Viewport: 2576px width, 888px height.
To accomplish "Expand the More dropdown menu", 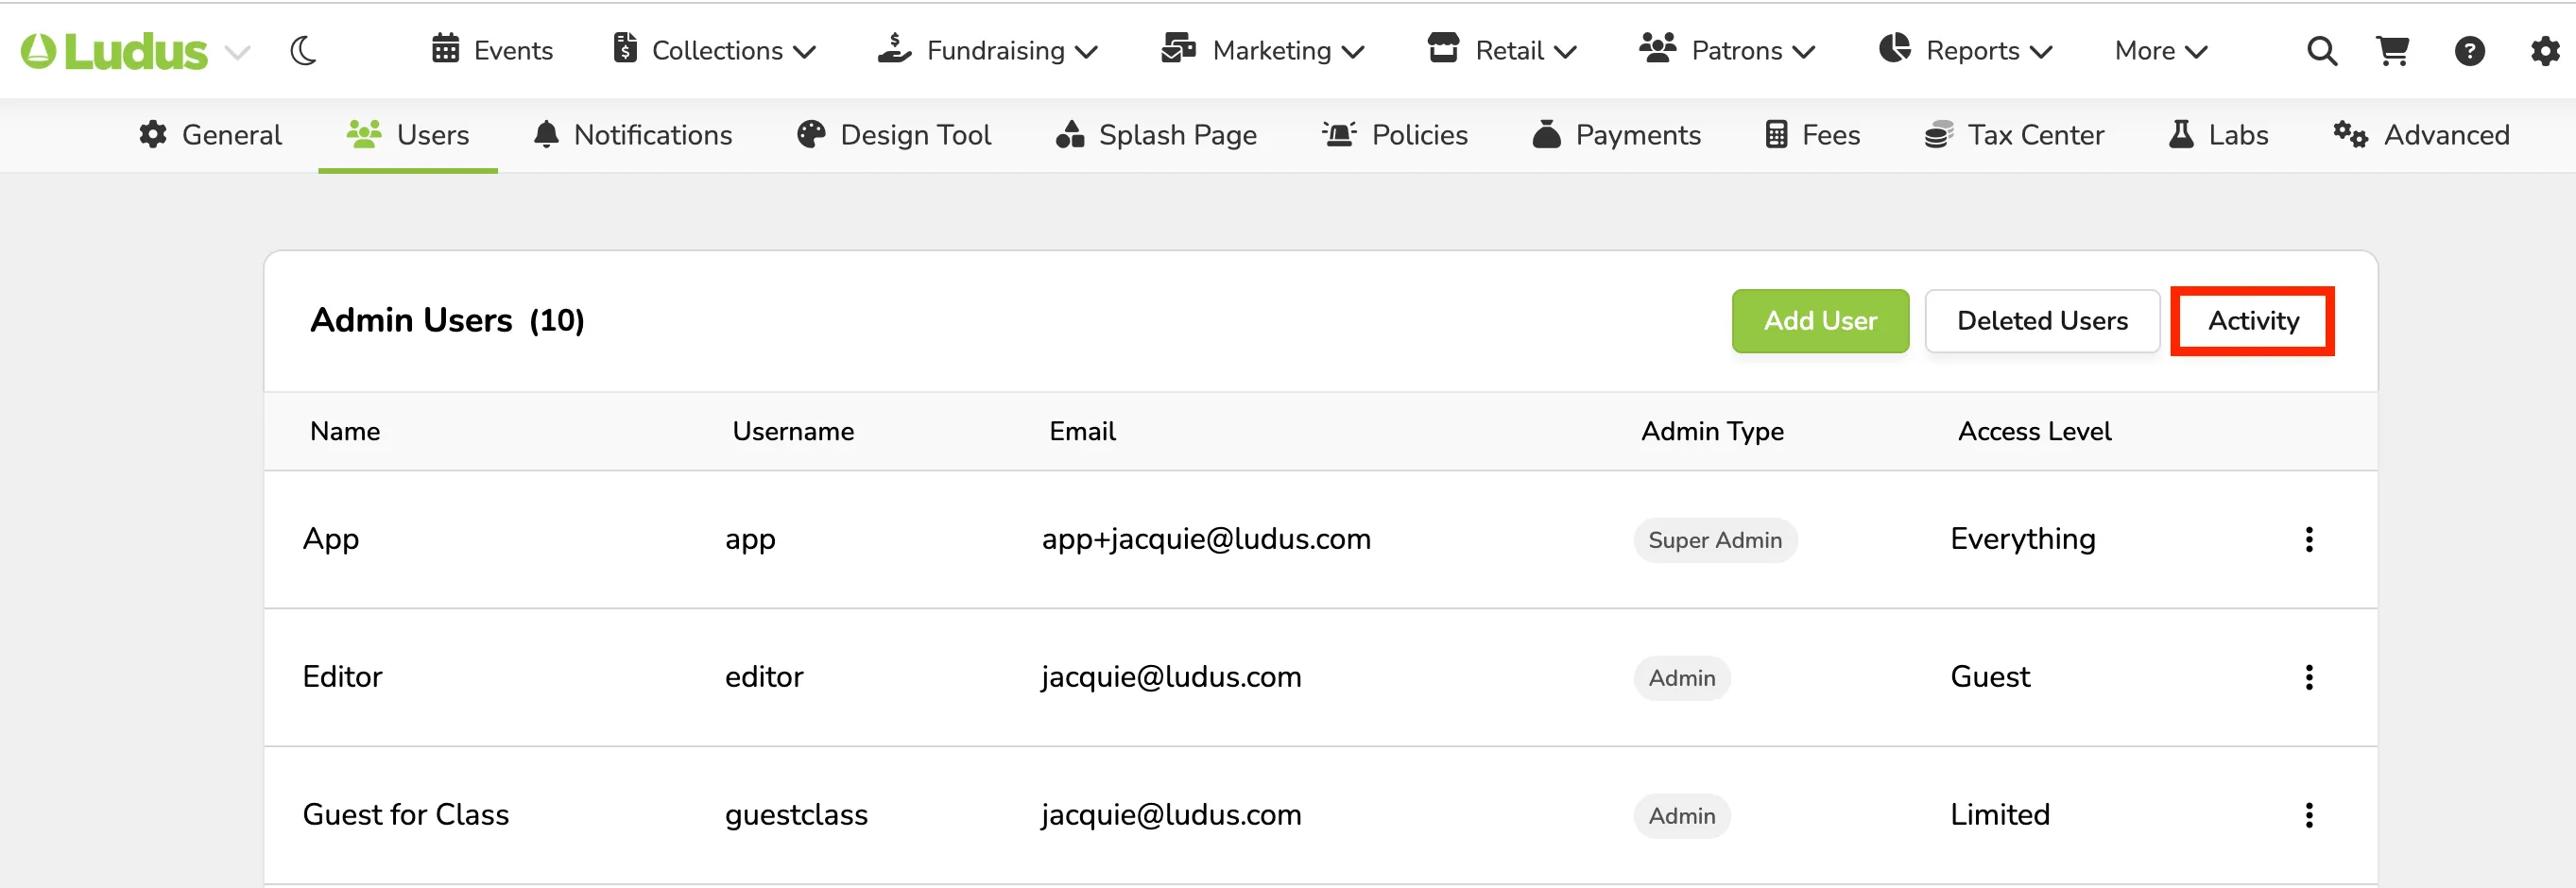I will pyautogui.click(x=2161, y=50).
